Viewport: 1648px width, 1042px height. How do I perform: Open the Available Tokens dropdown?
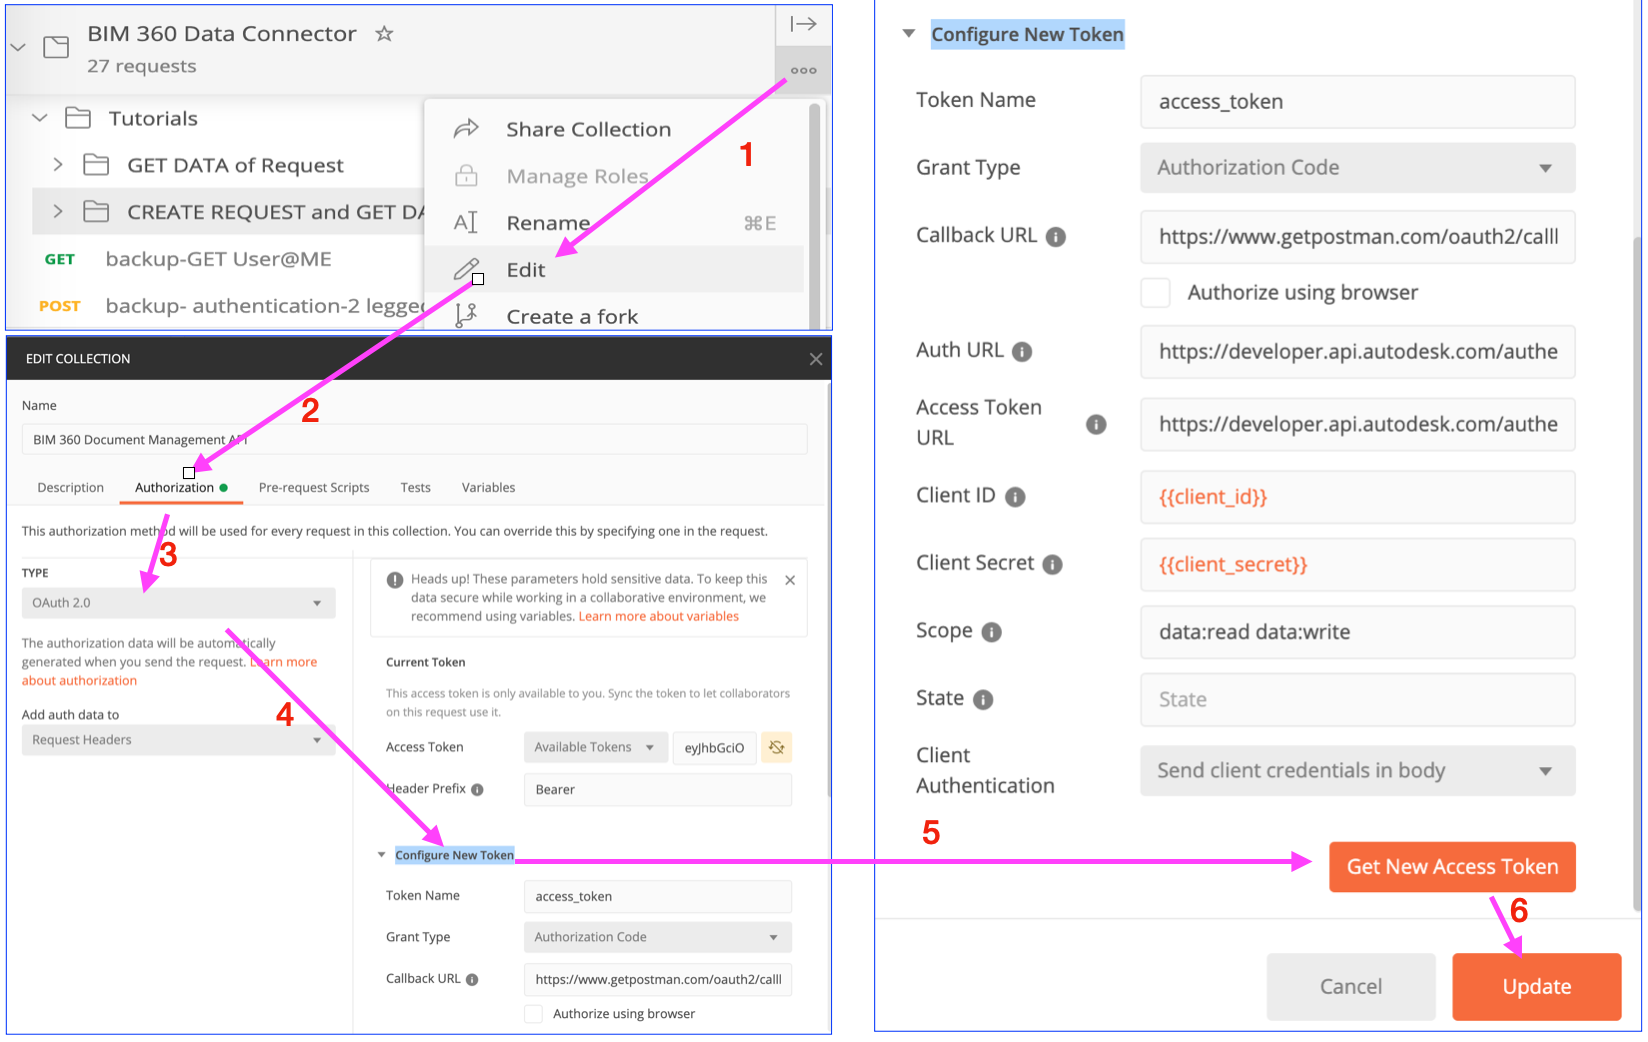[x=595, y=747]
